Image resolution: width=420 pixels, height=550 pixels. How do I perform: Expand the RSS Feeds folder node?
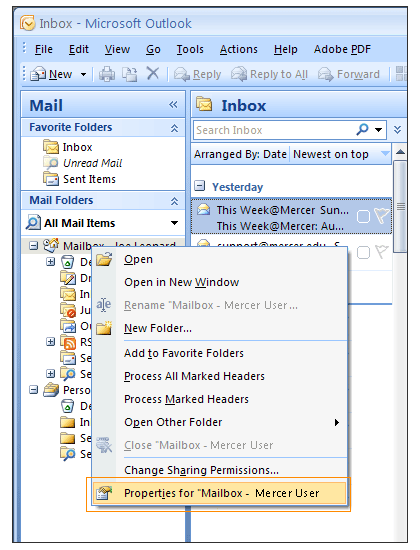(51, 341)
